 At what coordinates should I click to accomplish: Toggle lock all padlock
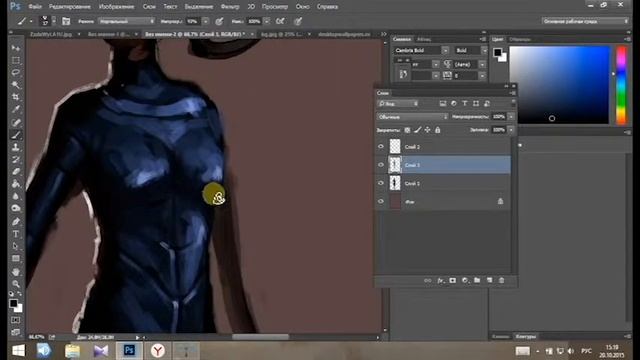pyautogui.click(x=438, y=130)
